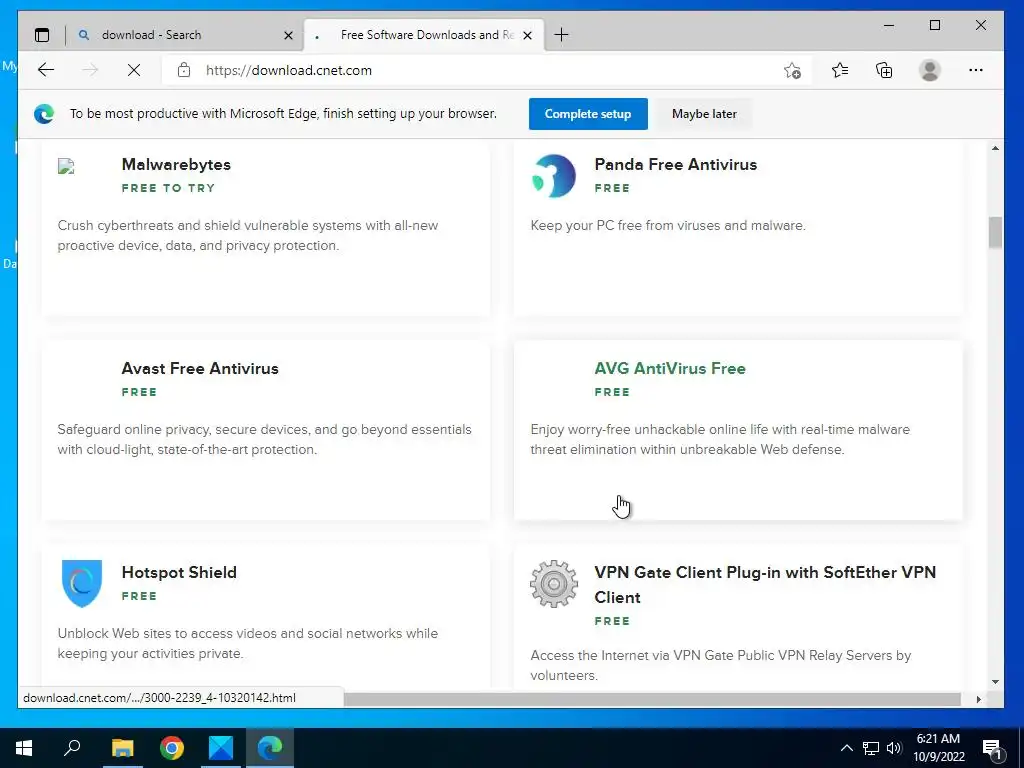Click the Microsoft Edge taskbar icon
The height and width of the screenshot is (768, 1024).
[x=270, y=748]
